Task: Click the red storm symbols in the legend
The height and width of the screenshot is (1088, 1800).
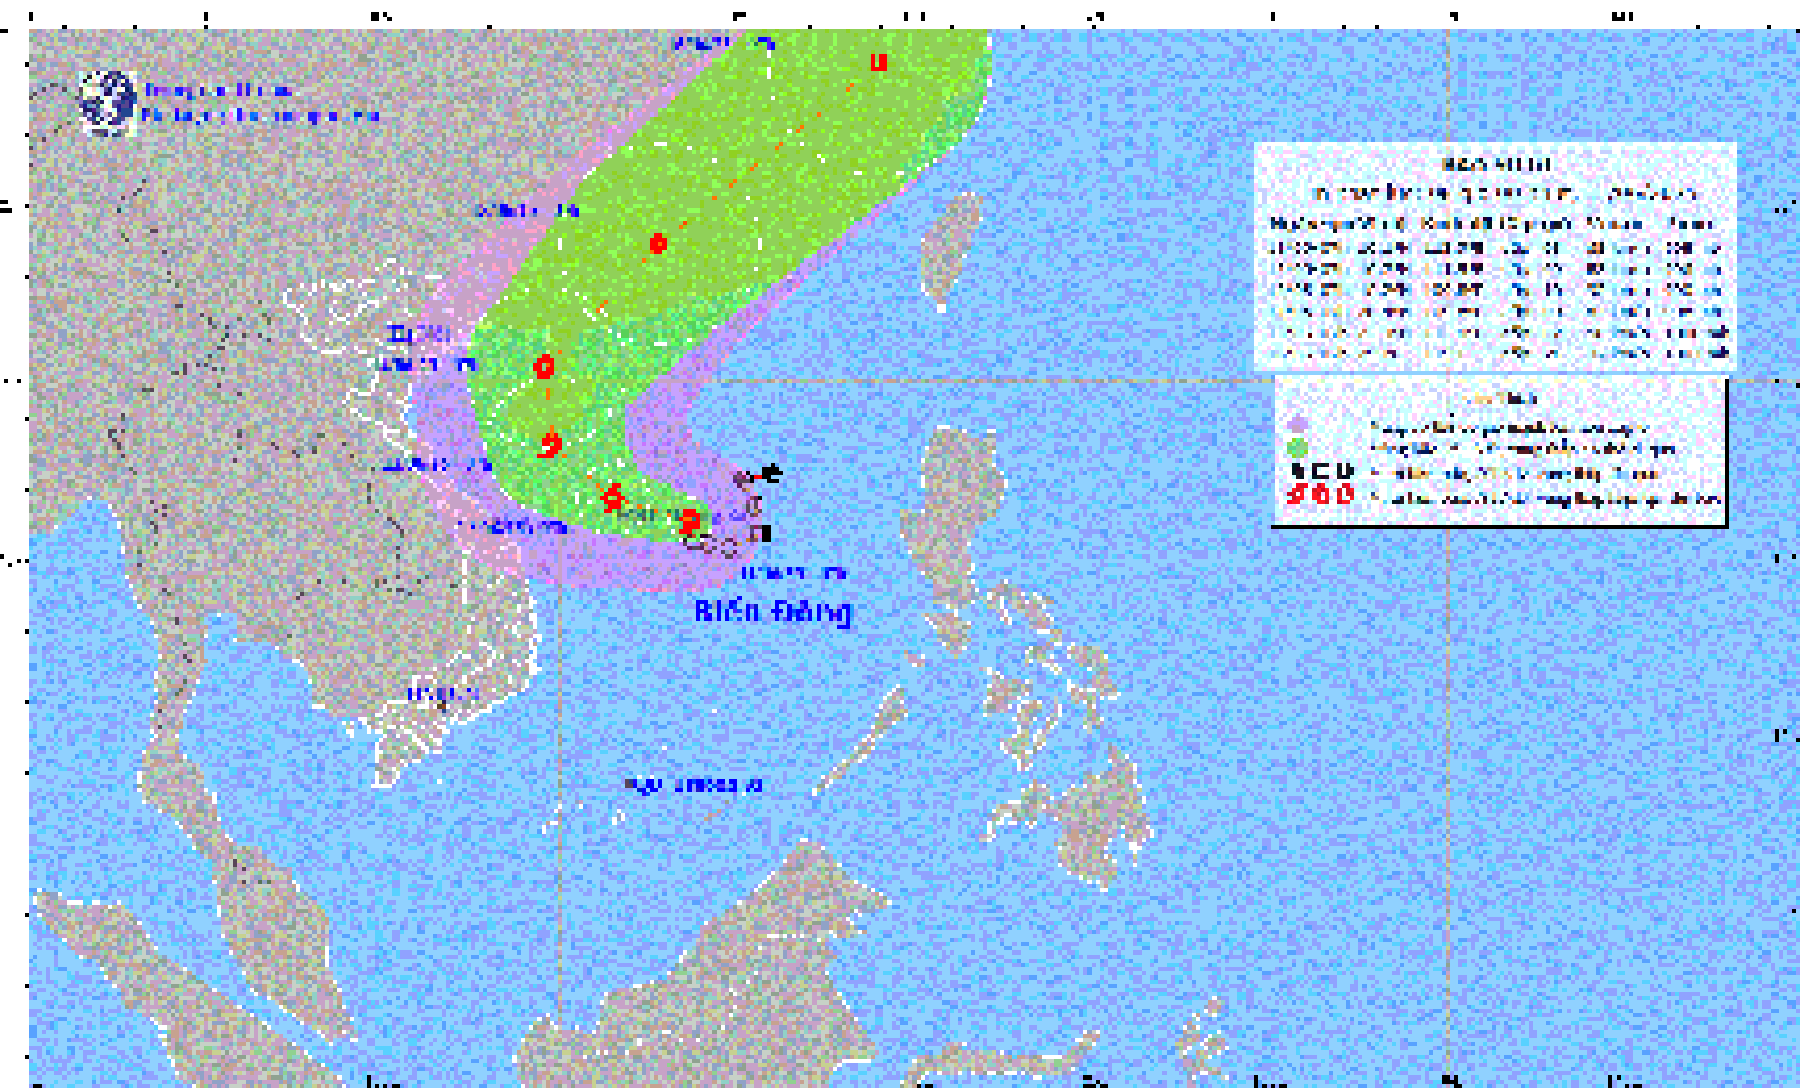Action: tap(1320, 494)
